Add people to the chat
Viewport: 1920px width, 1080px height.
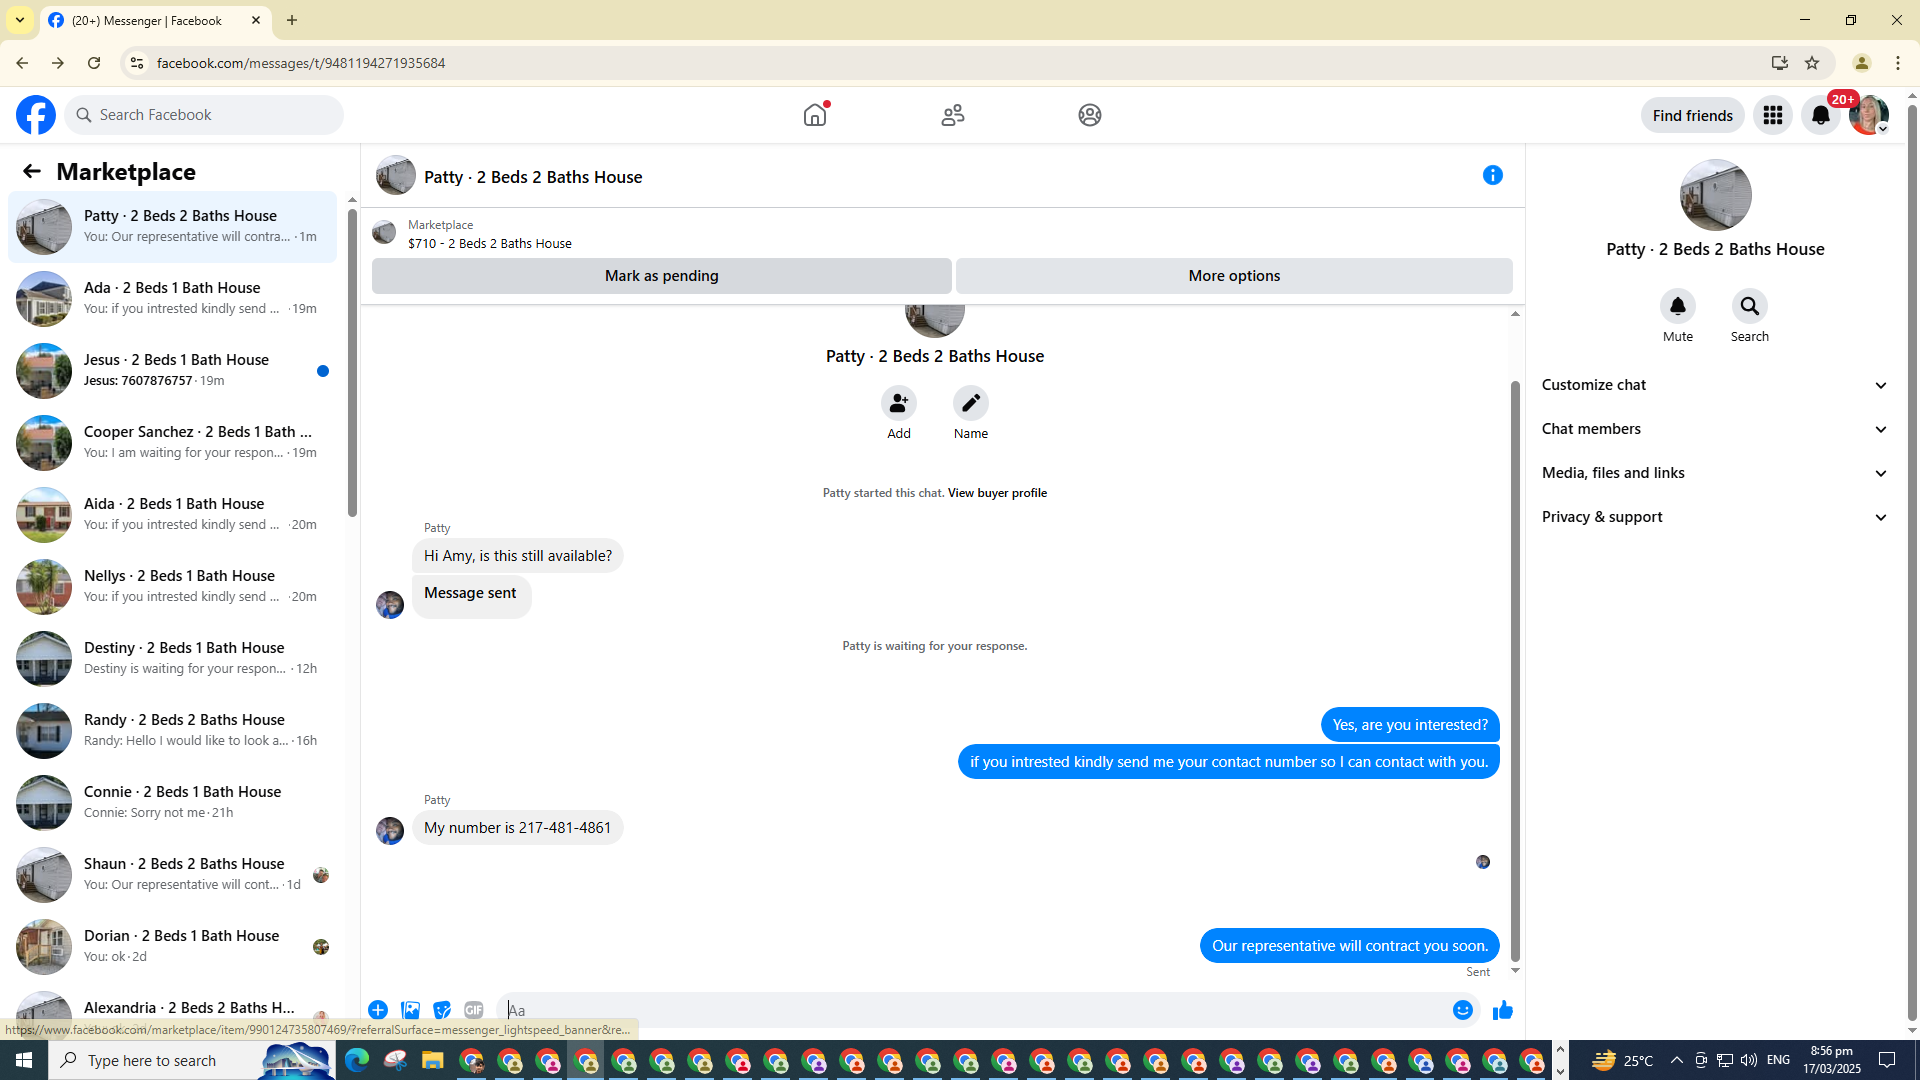click(x=899, y=403)
